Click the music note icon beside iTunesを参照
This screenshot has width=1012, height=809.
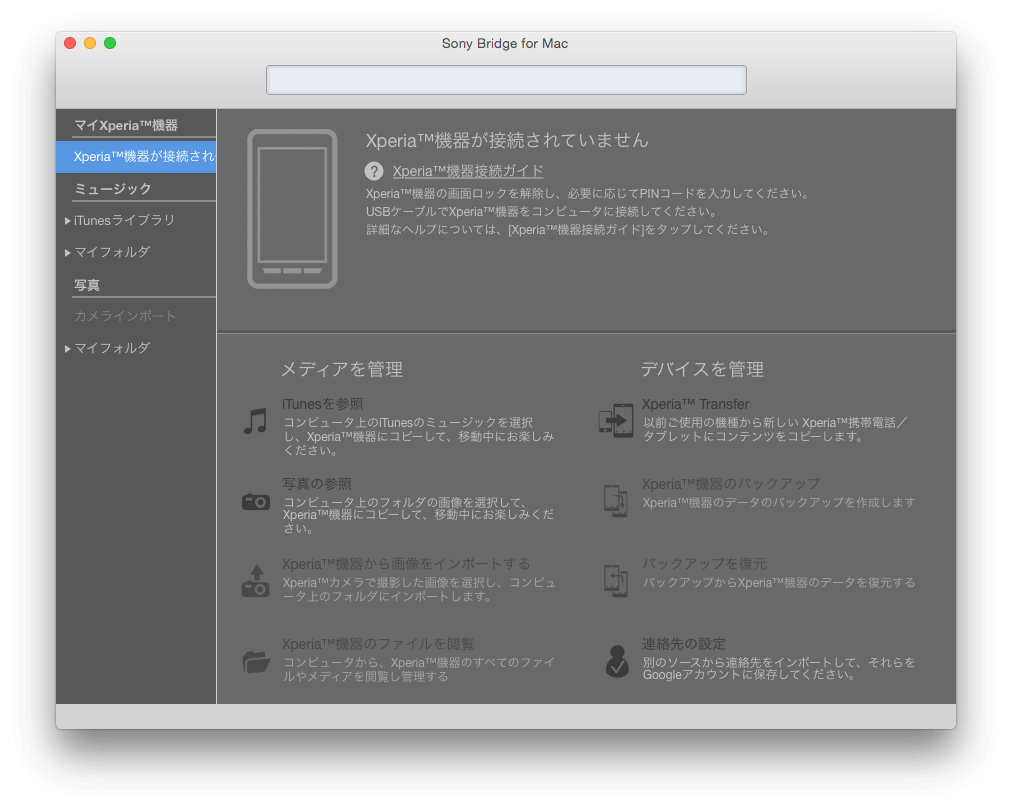coord(255,421)
